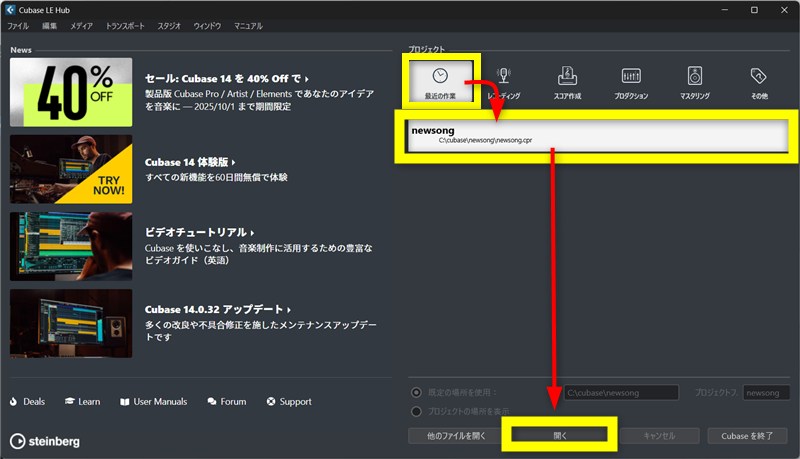
Task: Open the 編集 menu
Action: (x=49, y=26)
